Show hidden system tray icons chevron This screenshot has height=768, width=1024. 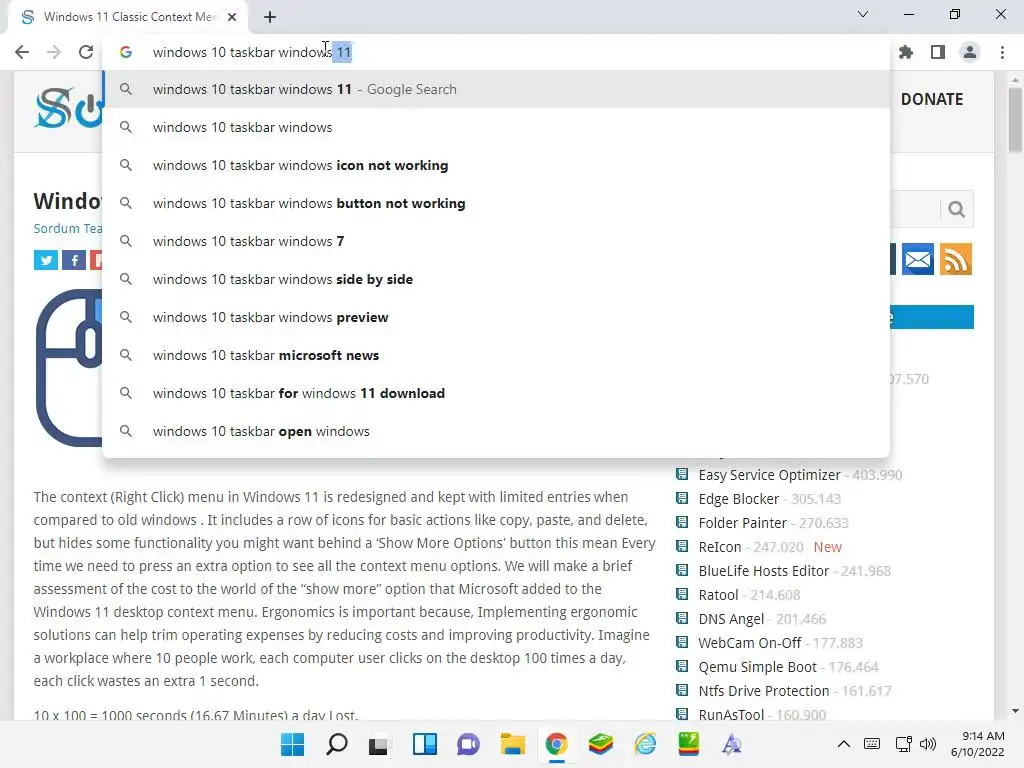pyautogui.click(x=844, y=744)
